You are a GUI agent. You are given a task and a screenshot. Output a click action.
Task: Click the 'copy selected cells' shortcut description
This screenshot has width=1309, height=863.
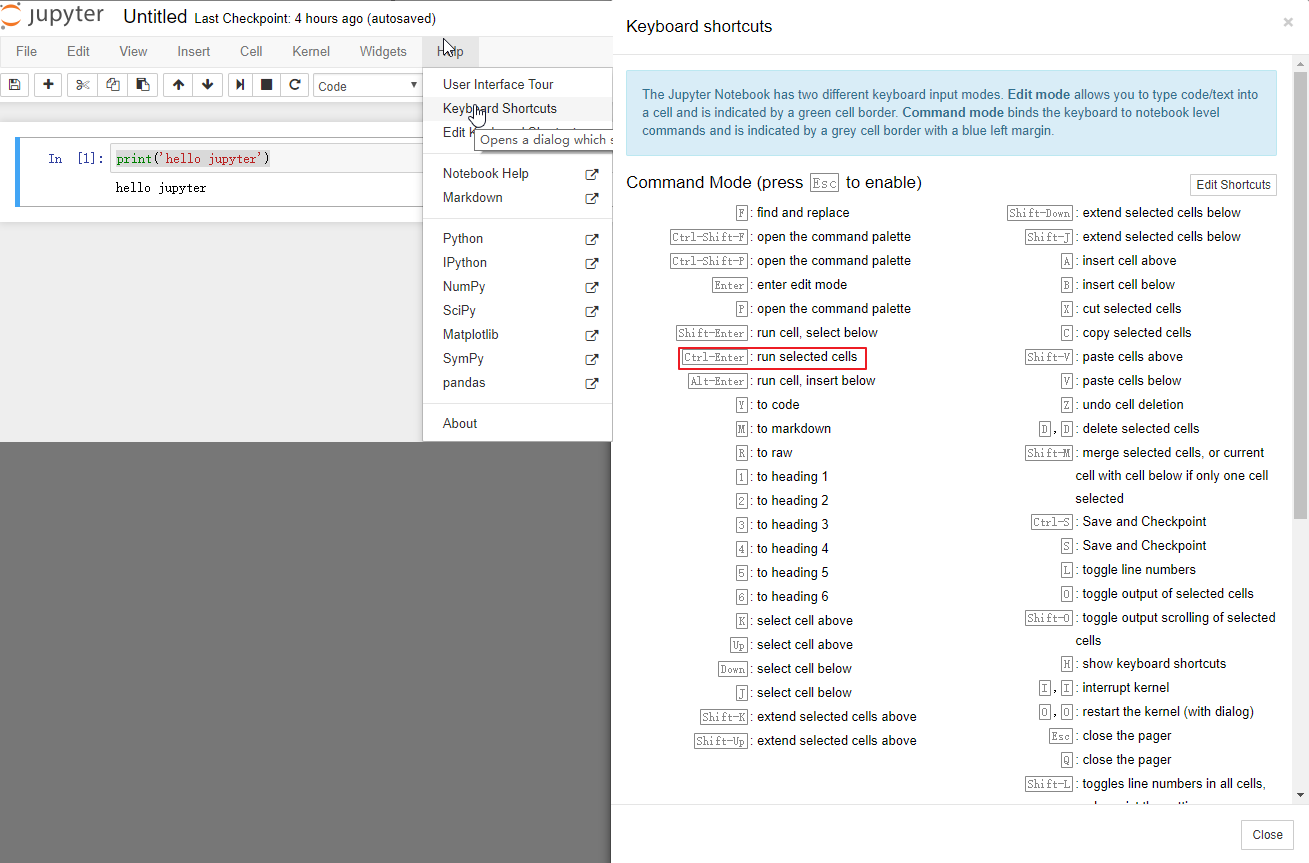[1137, 333]
